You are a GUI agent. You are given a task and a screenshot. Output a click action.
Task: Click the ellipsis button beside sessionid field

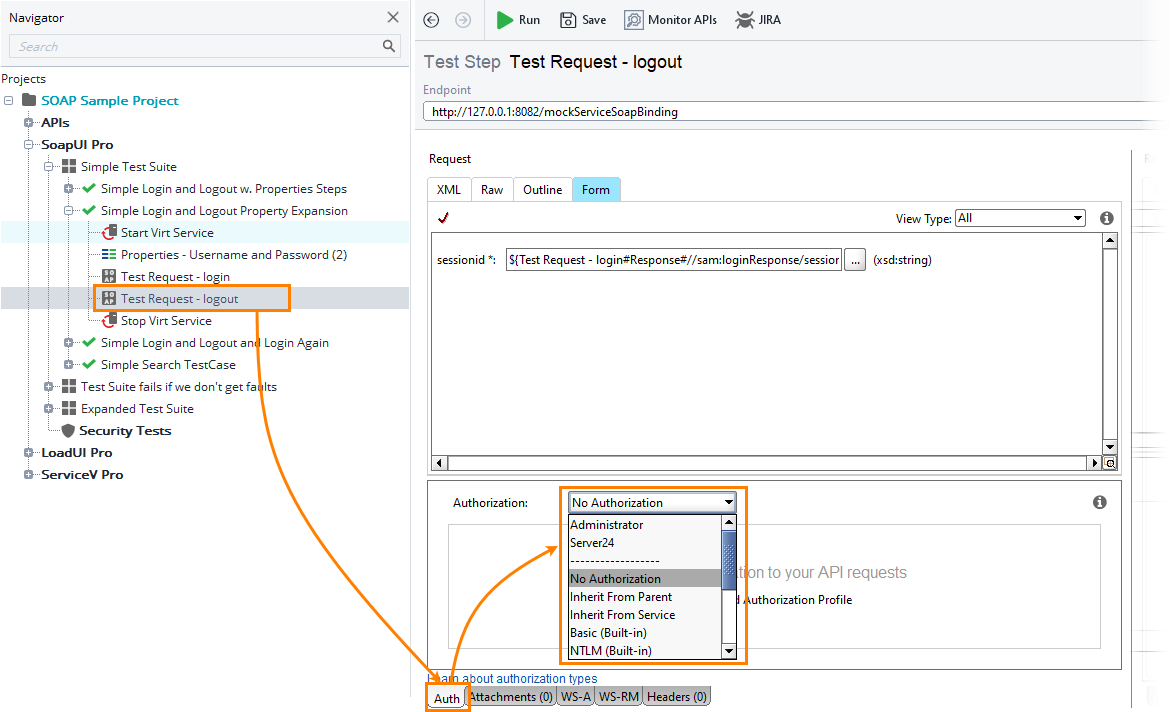[x=855, y=260]
